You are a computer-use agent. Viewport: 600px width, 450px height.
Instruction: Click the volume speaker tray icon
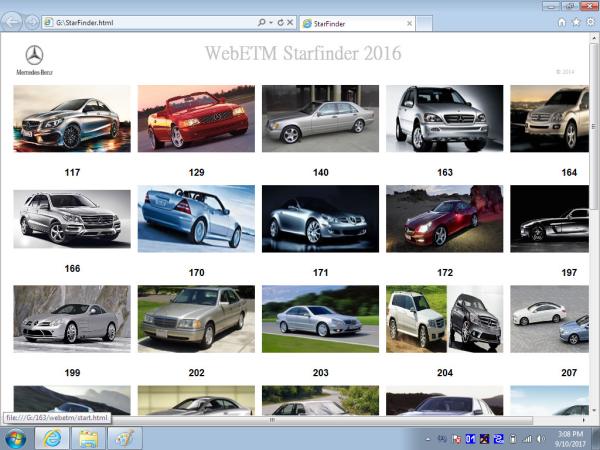(x=541, y=439)
